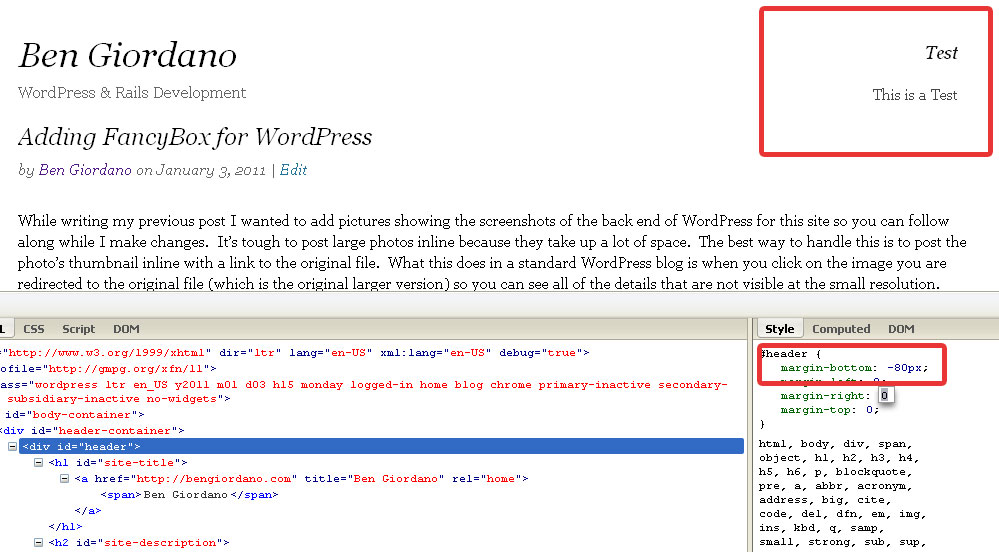Collapse the h1 site-title node
The width and height of the screenshot is (999, 552).
pos(38,463)
